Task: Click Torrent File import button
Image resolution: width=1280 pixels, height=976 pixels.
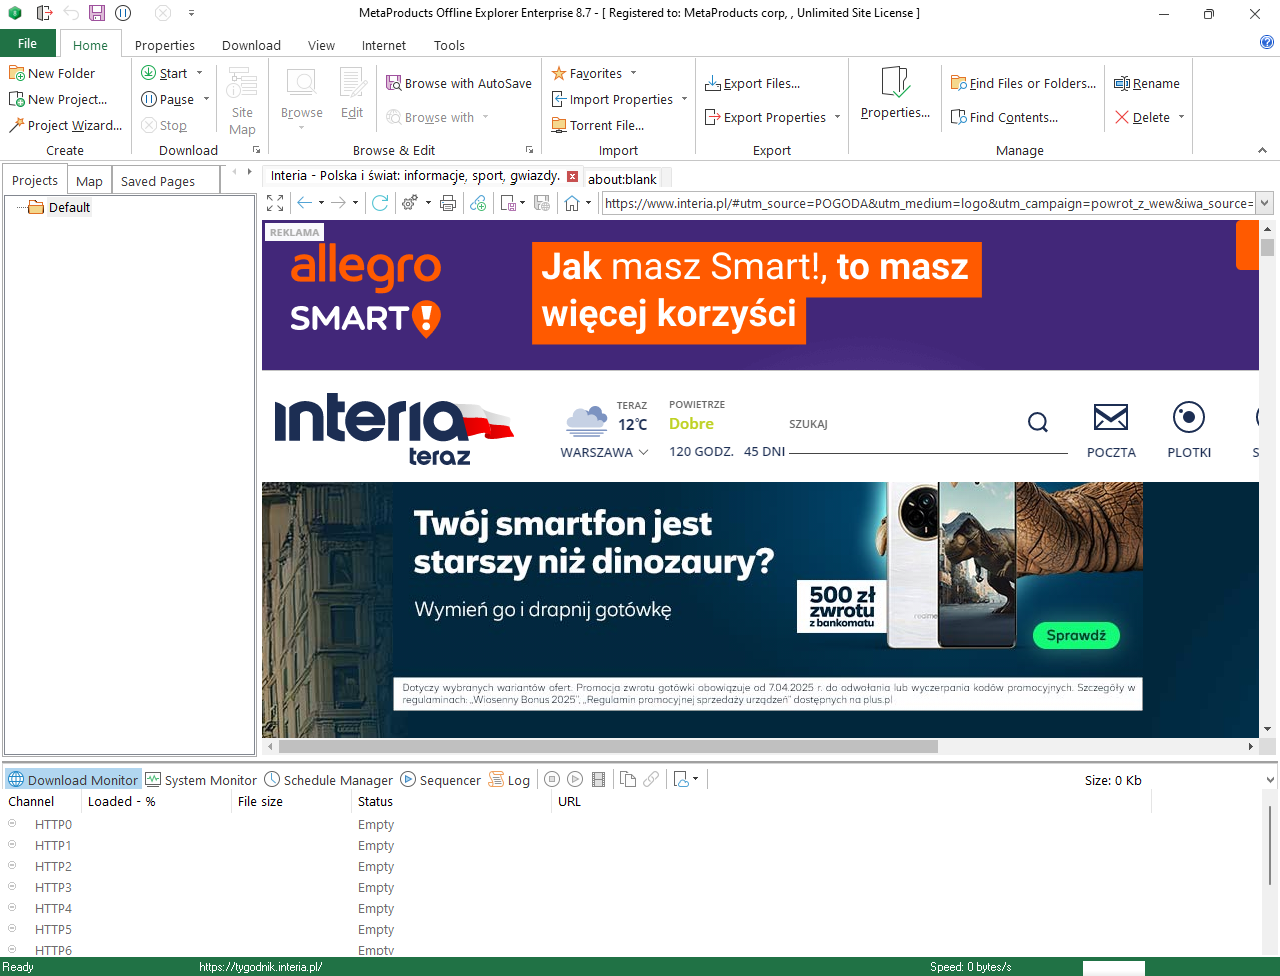Action: 598,125
